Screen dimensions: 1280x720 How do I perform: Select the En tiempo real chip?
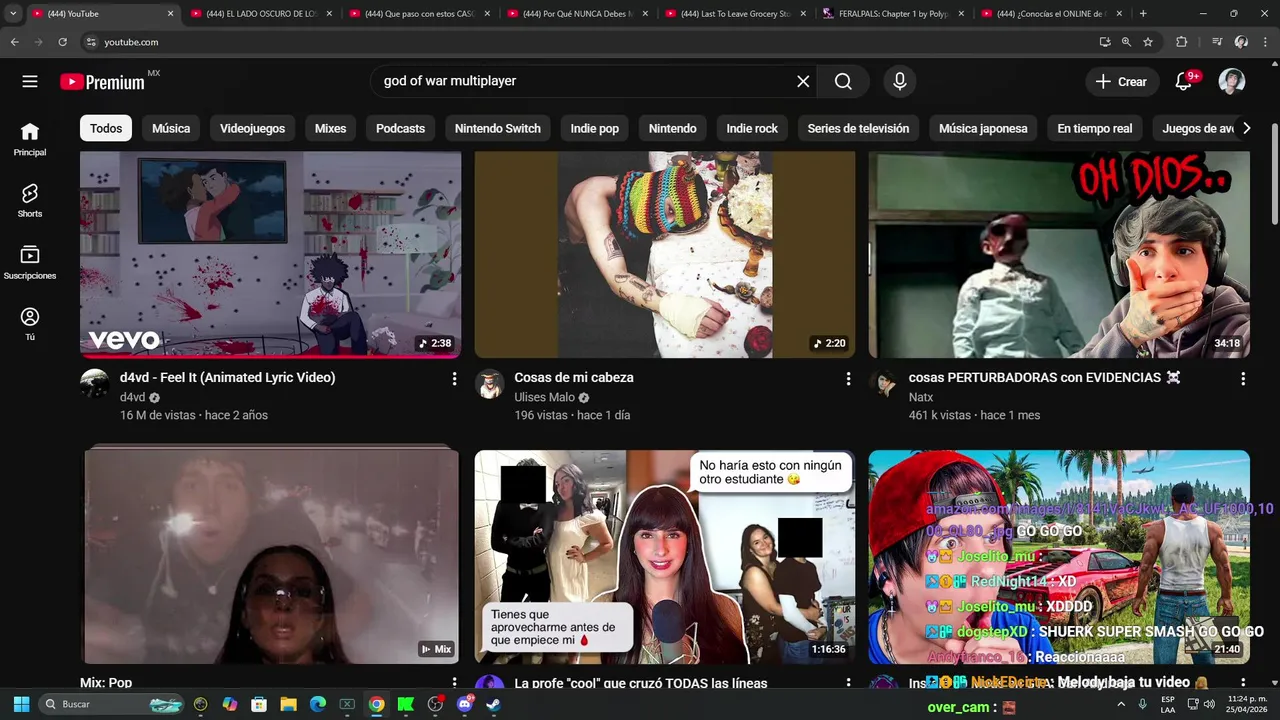(1095, 128)
